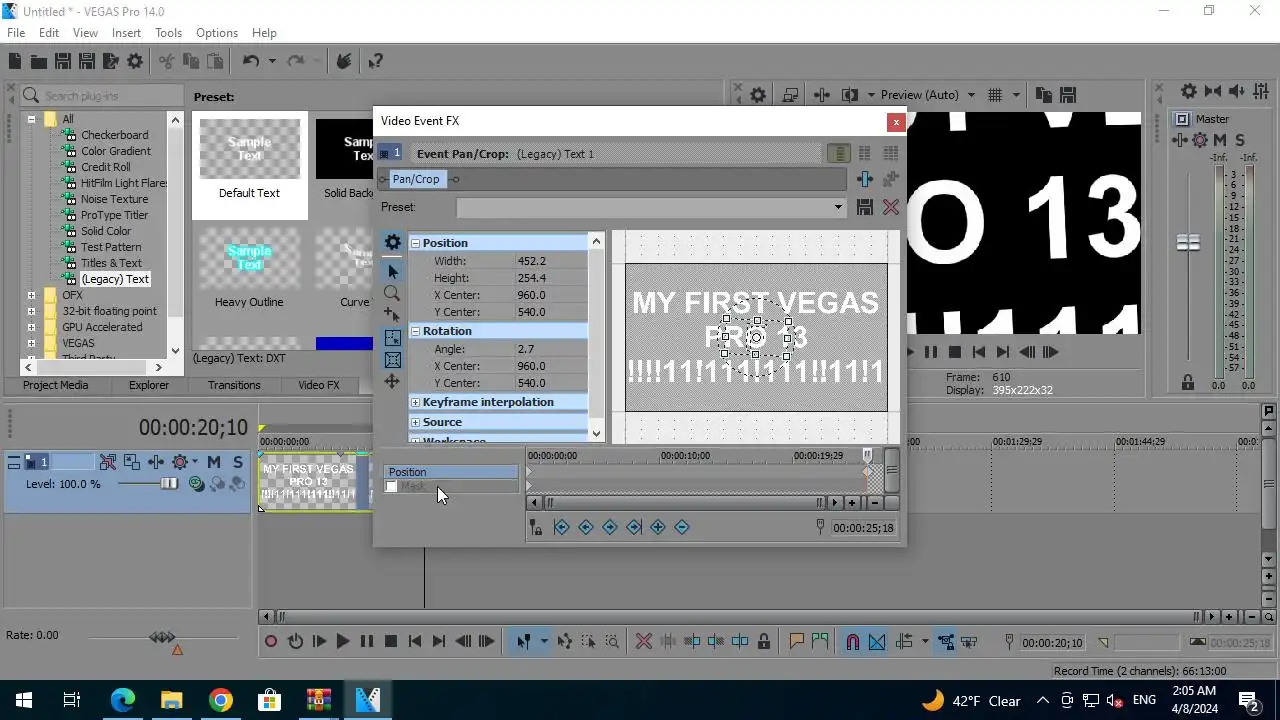This screenshot has width=1280, height=720.
Task: Select the Normal Edit arrow tool in Pan/Crop
Action: click(x=392, y=272)
